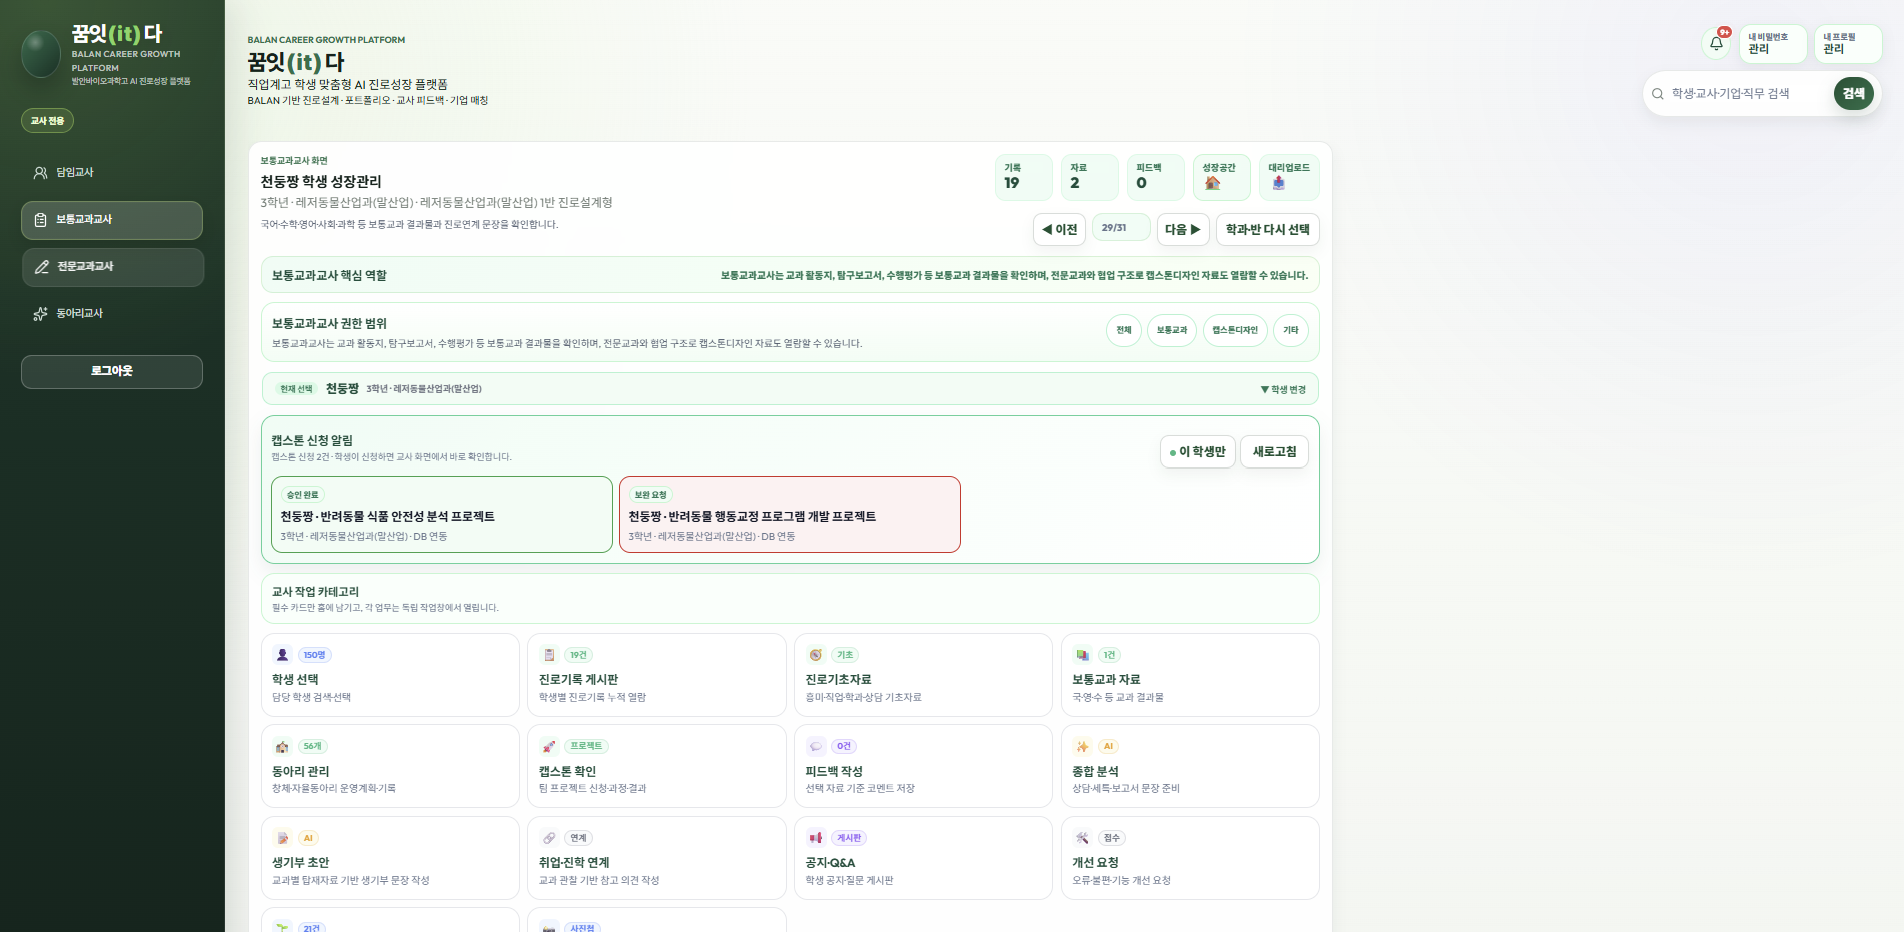The height and width of the screenshot is (932, 1904).
Task: Click the 29/31 student counter
Action: tap(1121, 228)
